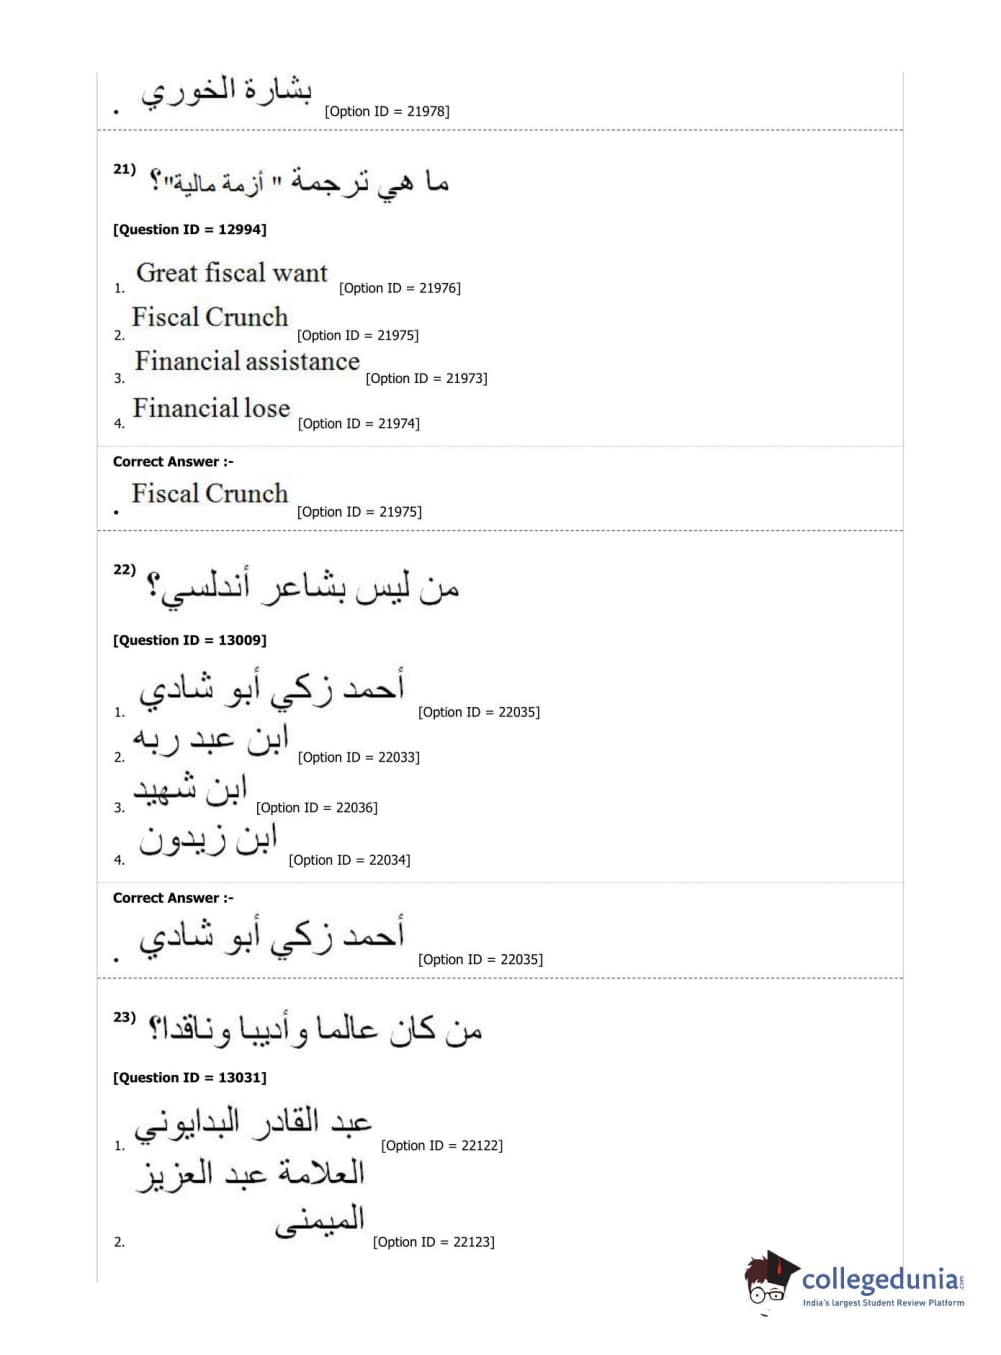The height and width of the screenshot is (1355, 1001).
Task: Click Option ID = 21978 tag at top
Action: (387, 111)
